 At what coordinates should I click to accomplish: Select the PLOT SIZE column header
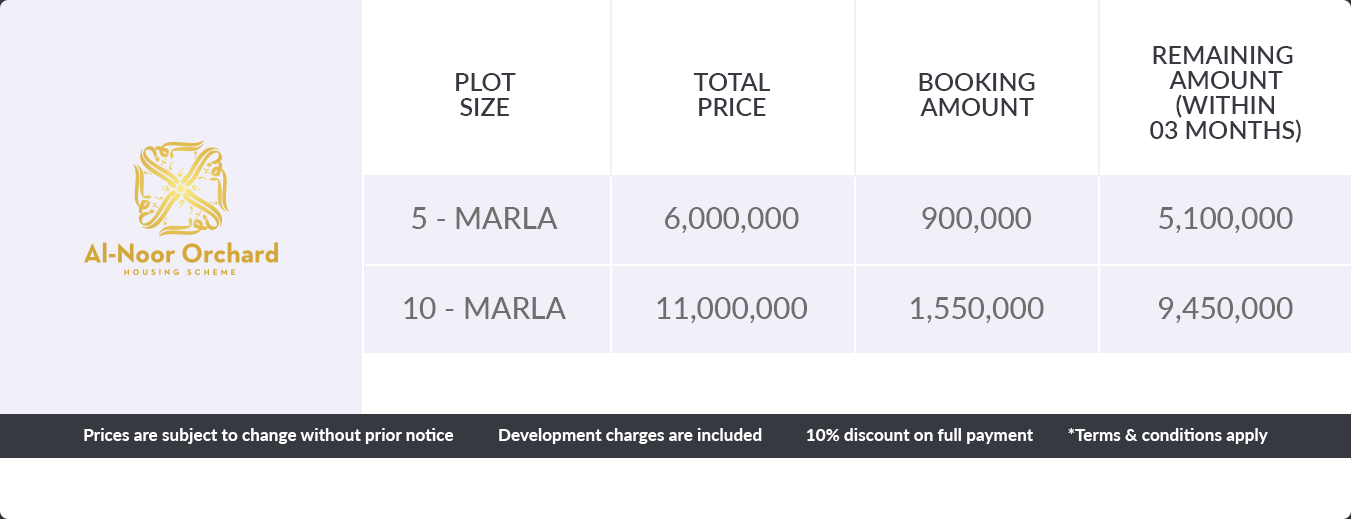point(485,95)
